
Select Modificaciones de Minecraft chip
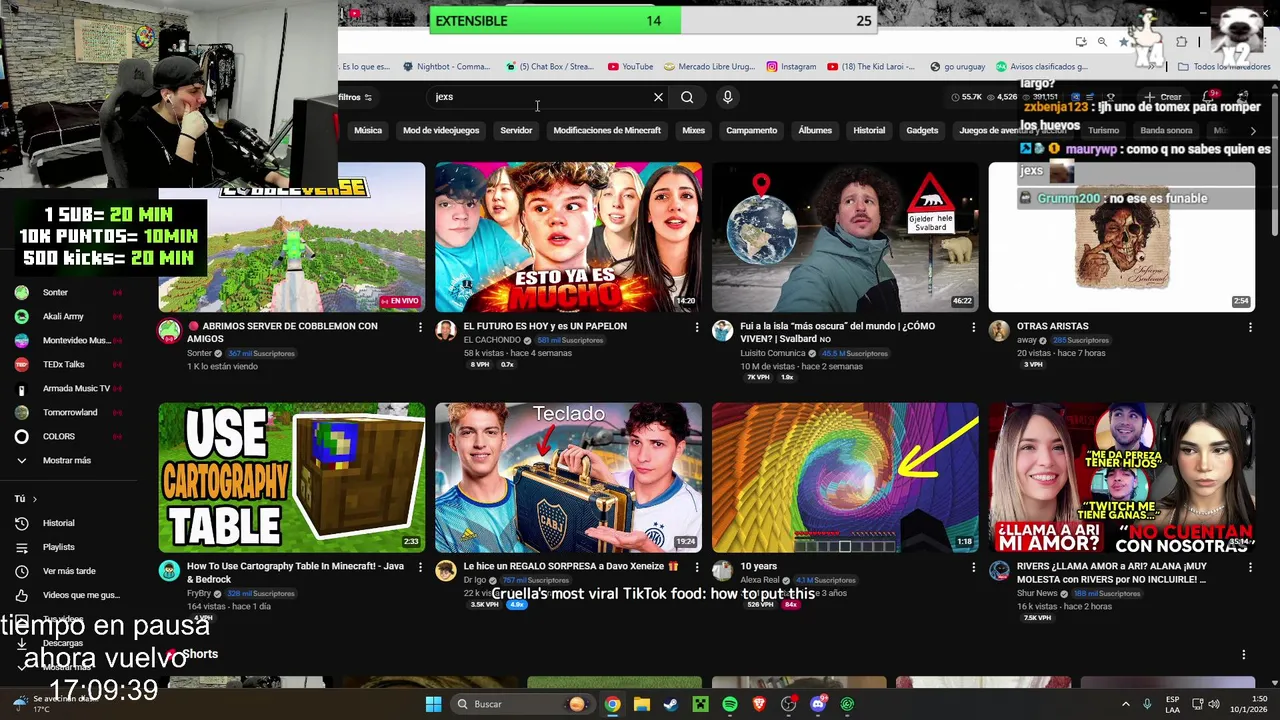(x=607, y=130)
